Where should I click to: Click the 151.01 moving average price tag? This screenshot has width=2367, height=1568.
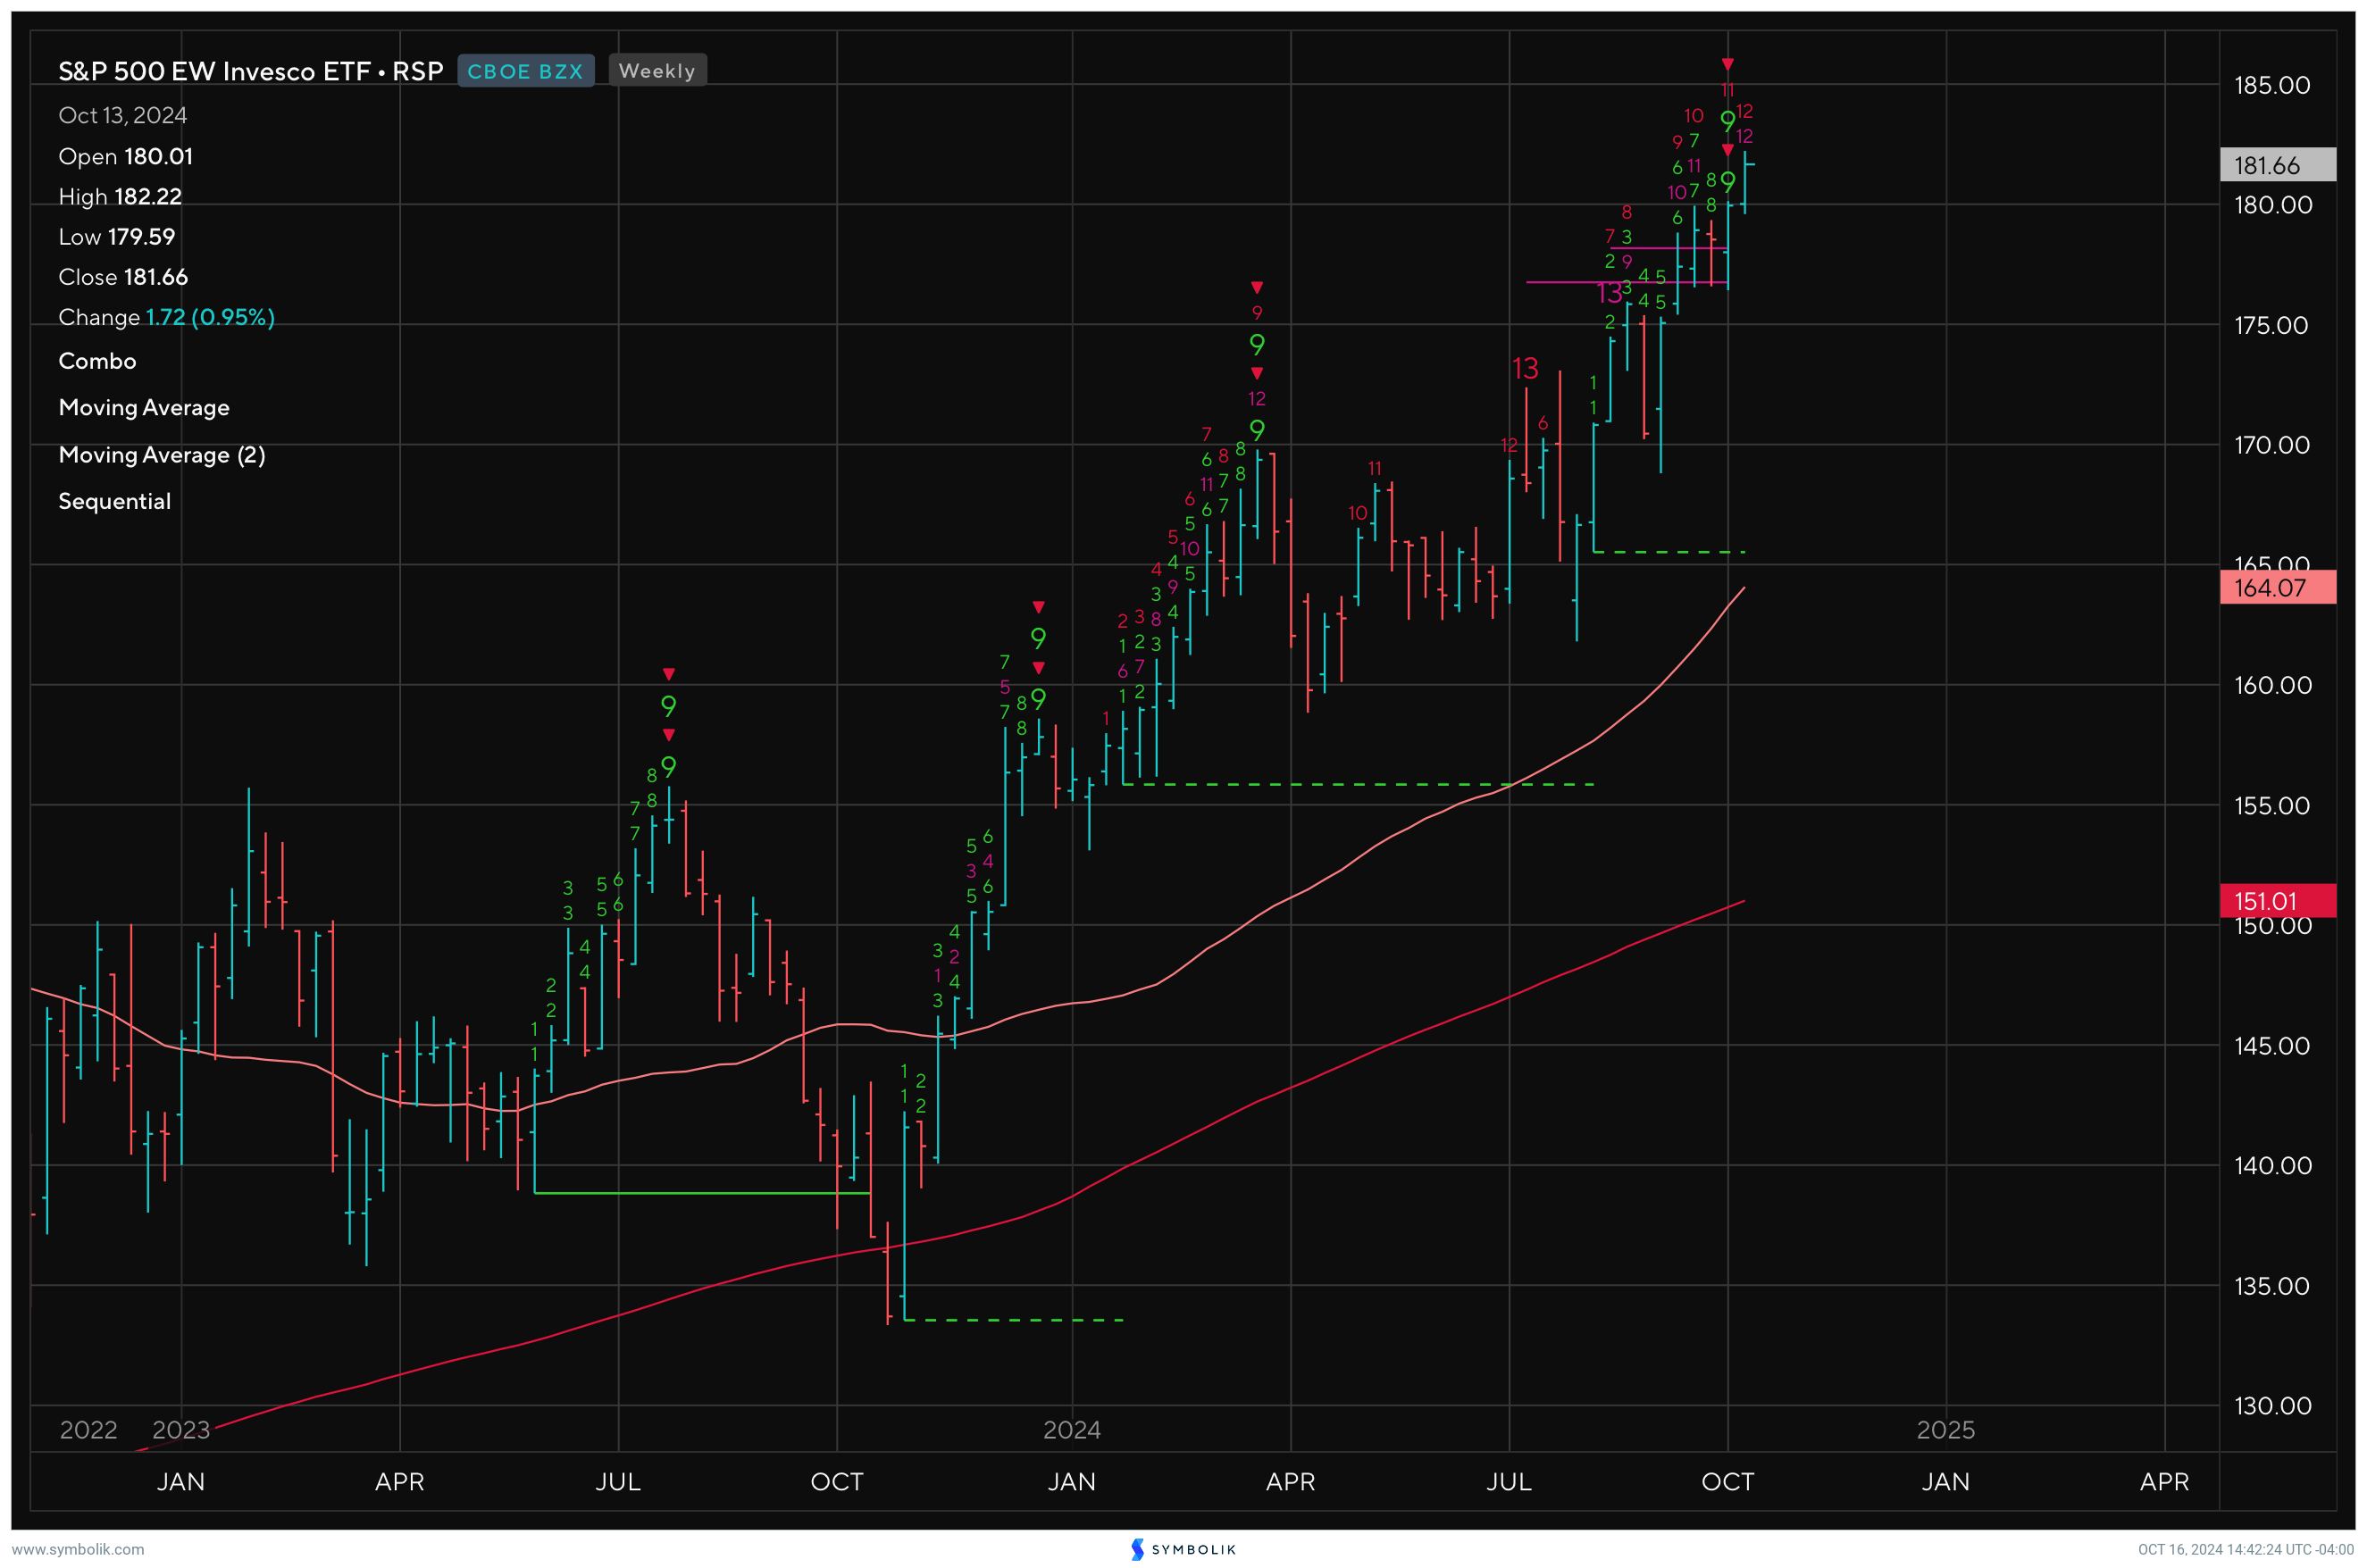[2277, 901]
